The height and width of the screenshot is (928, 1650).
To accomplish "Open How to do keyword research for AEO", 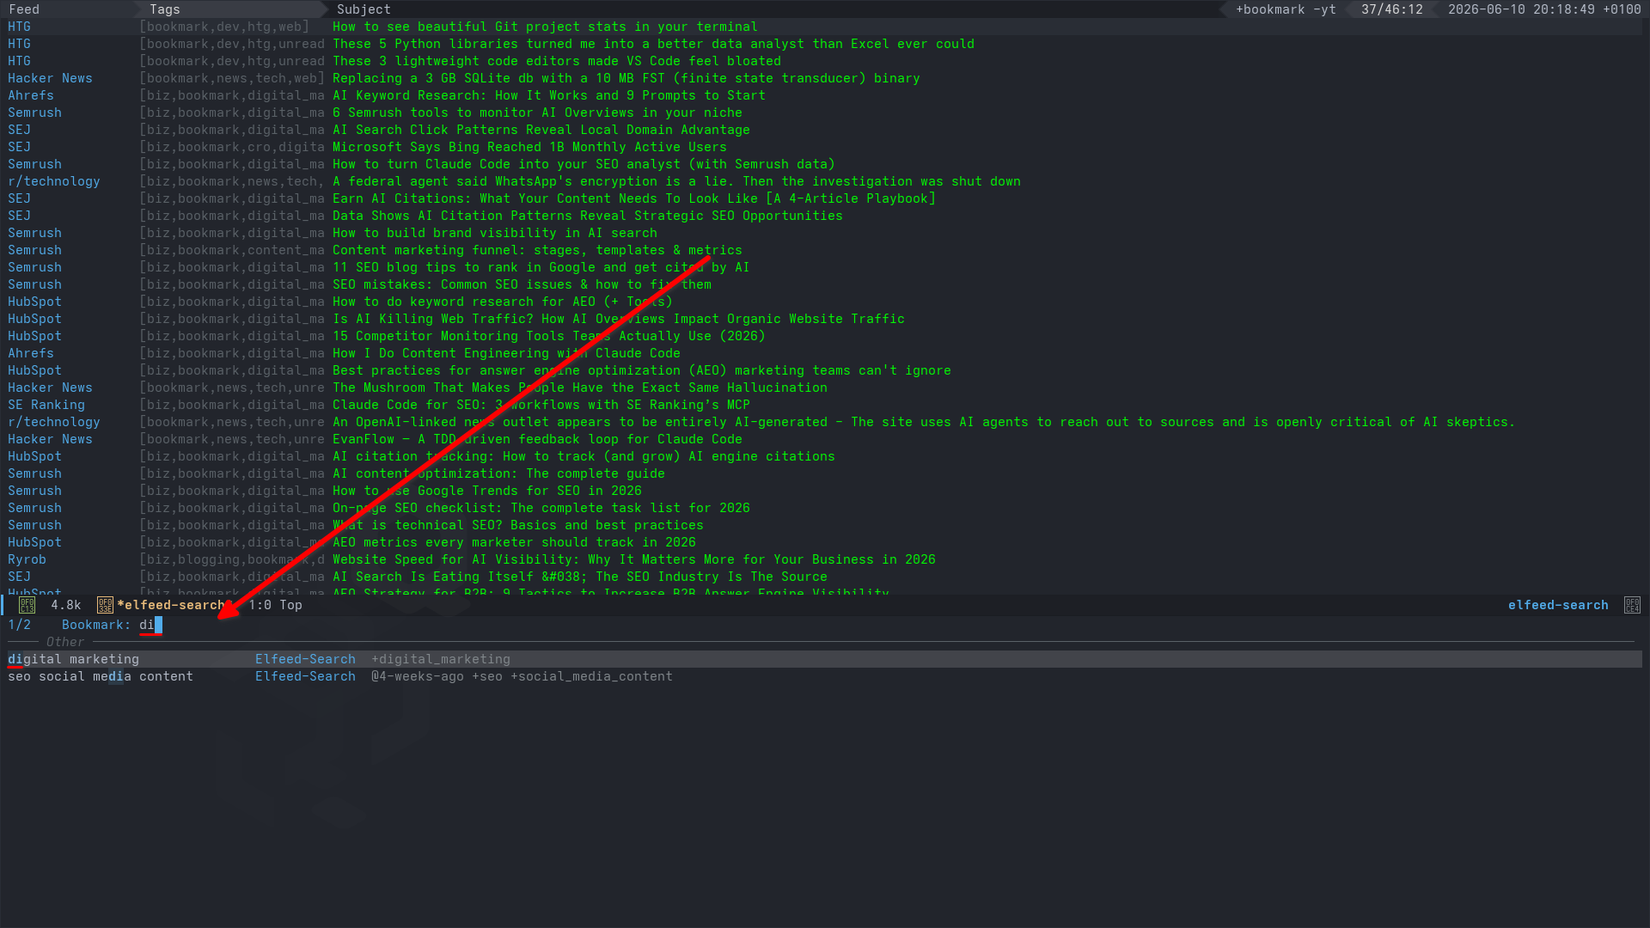I will [502, 302].
